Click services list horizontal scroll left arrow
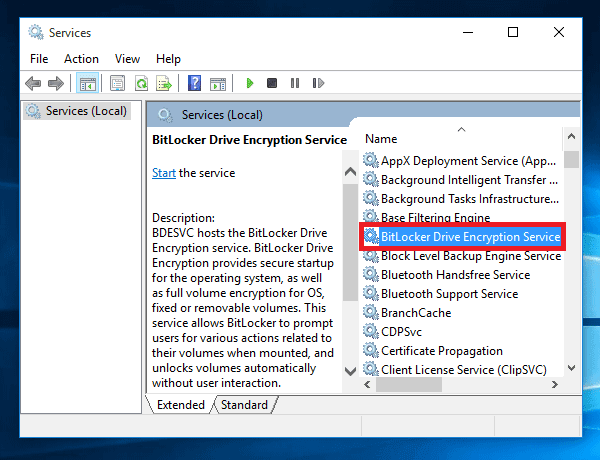 (x=368, y=384)
